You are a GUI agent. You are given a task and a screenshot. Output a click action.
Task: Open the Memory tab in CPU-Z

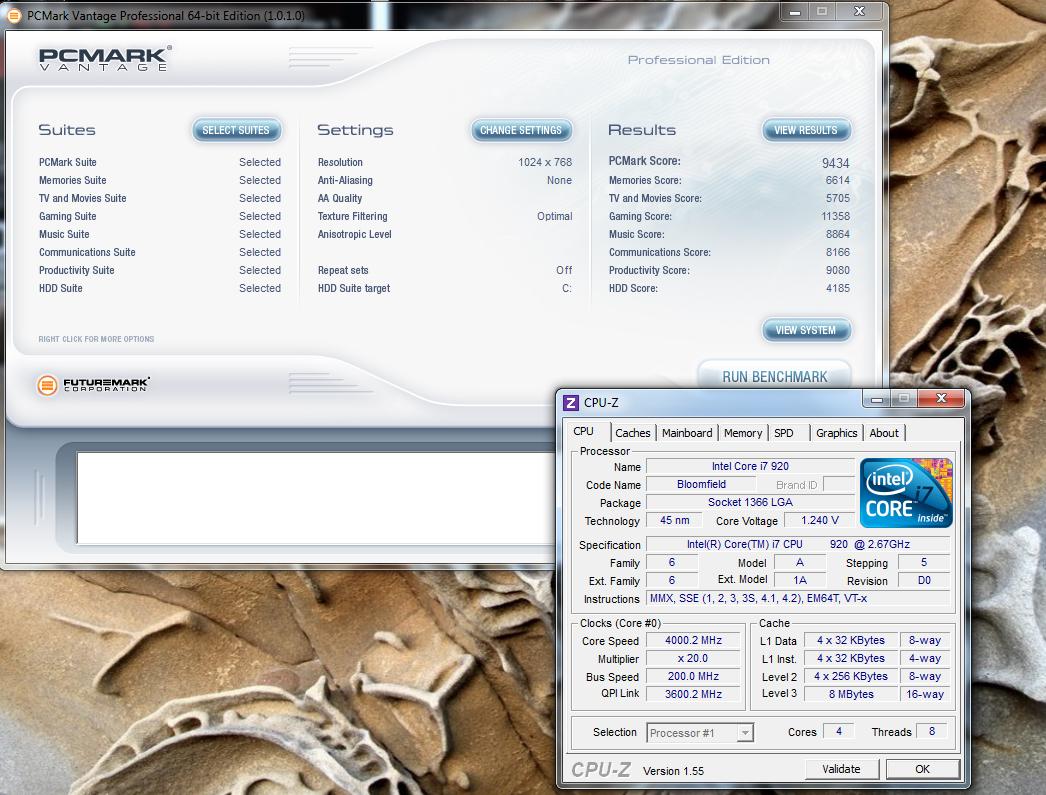(742, 433)
